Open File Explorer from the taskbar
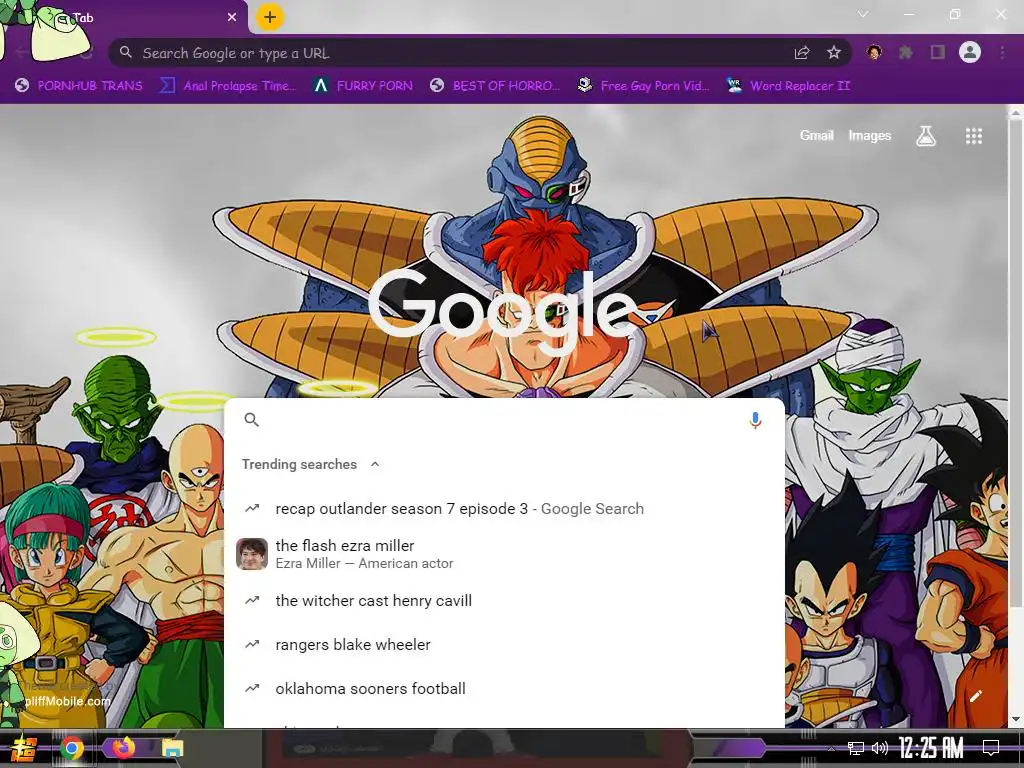1024x768 pixels. pyautogui.click(x=173, y=748)
